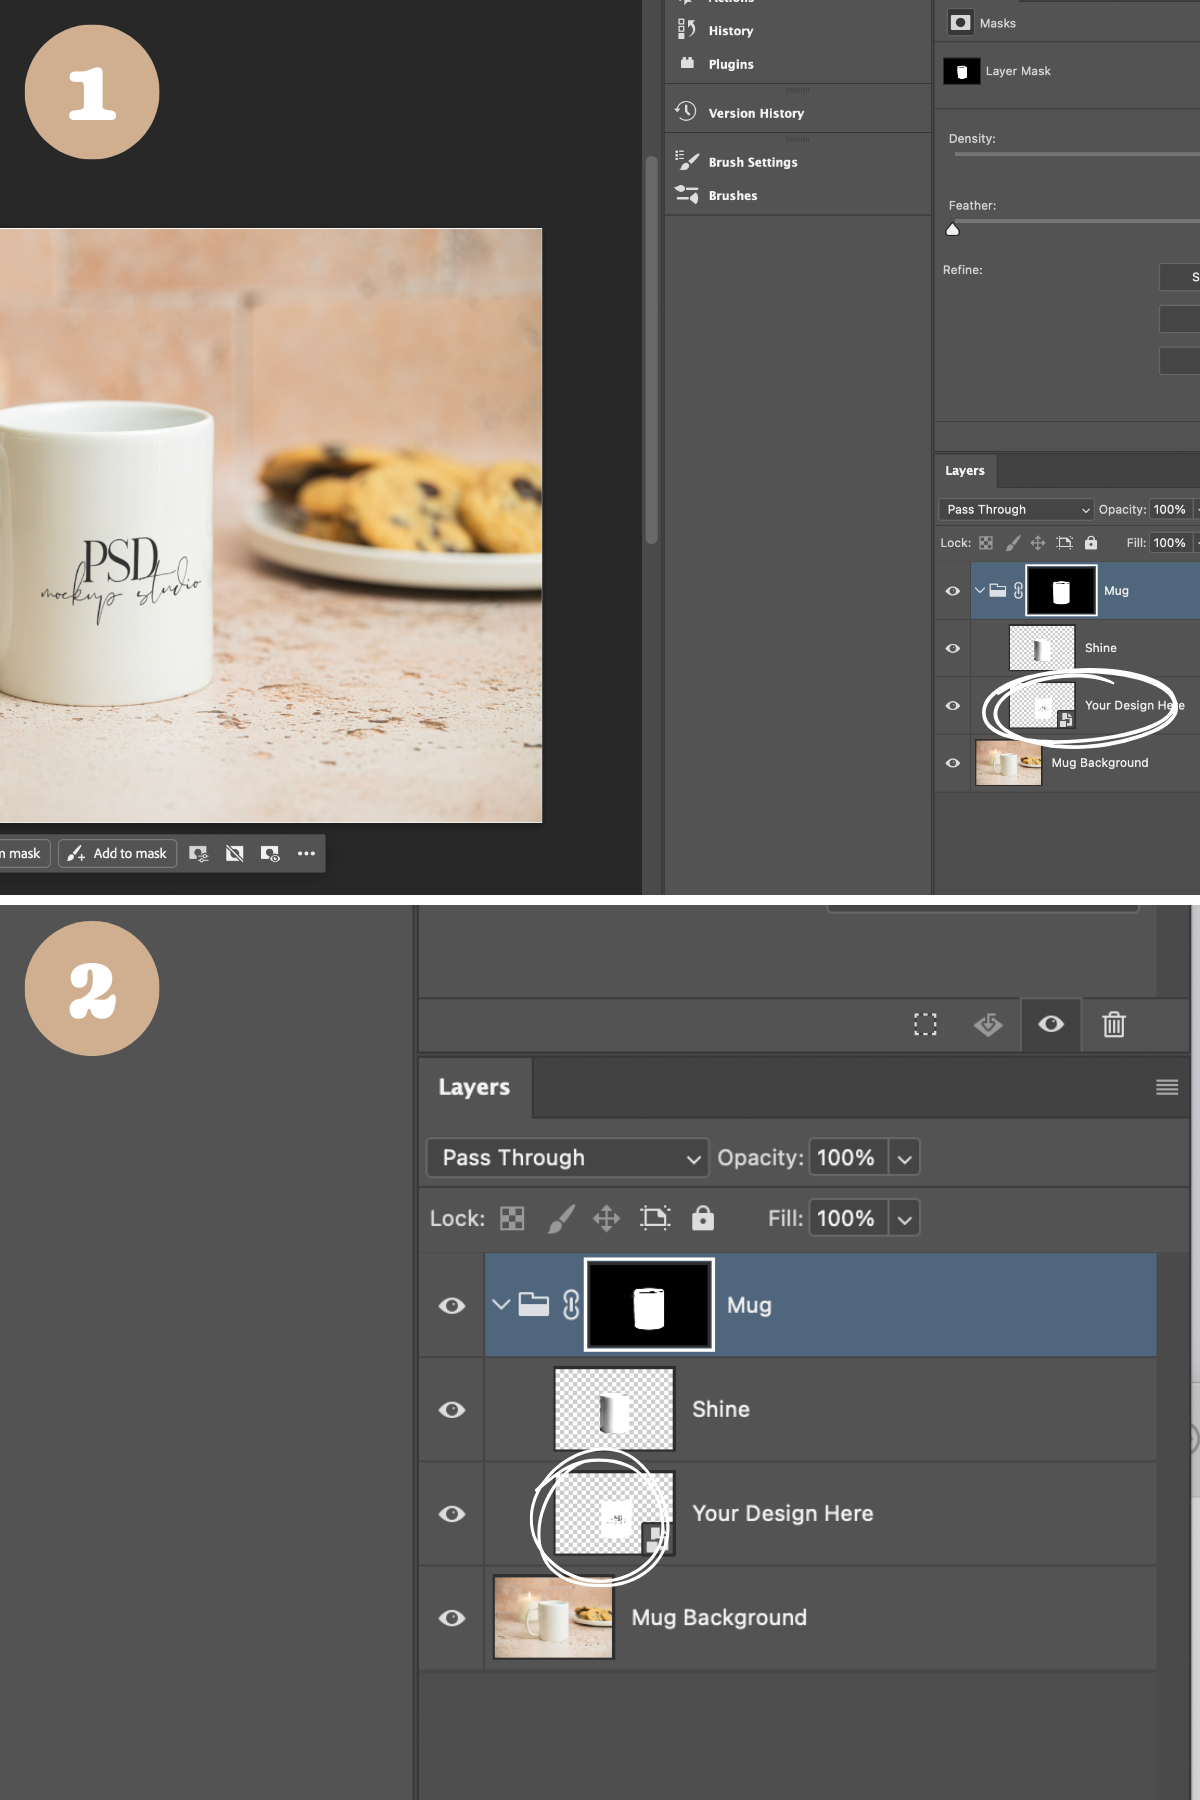Click lock all padlock in enlarged Layers panel
Viewport: 1200px width, 1800px height.
(703, 1218)
